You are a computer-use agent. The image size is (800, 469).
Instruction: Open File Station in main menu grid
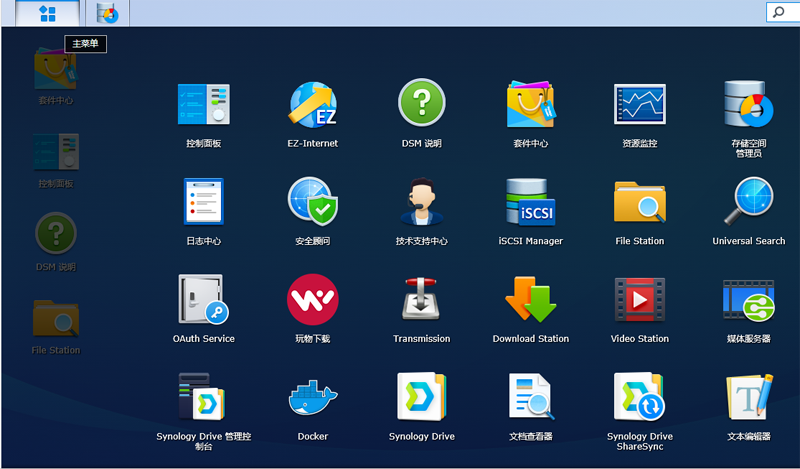640,202
